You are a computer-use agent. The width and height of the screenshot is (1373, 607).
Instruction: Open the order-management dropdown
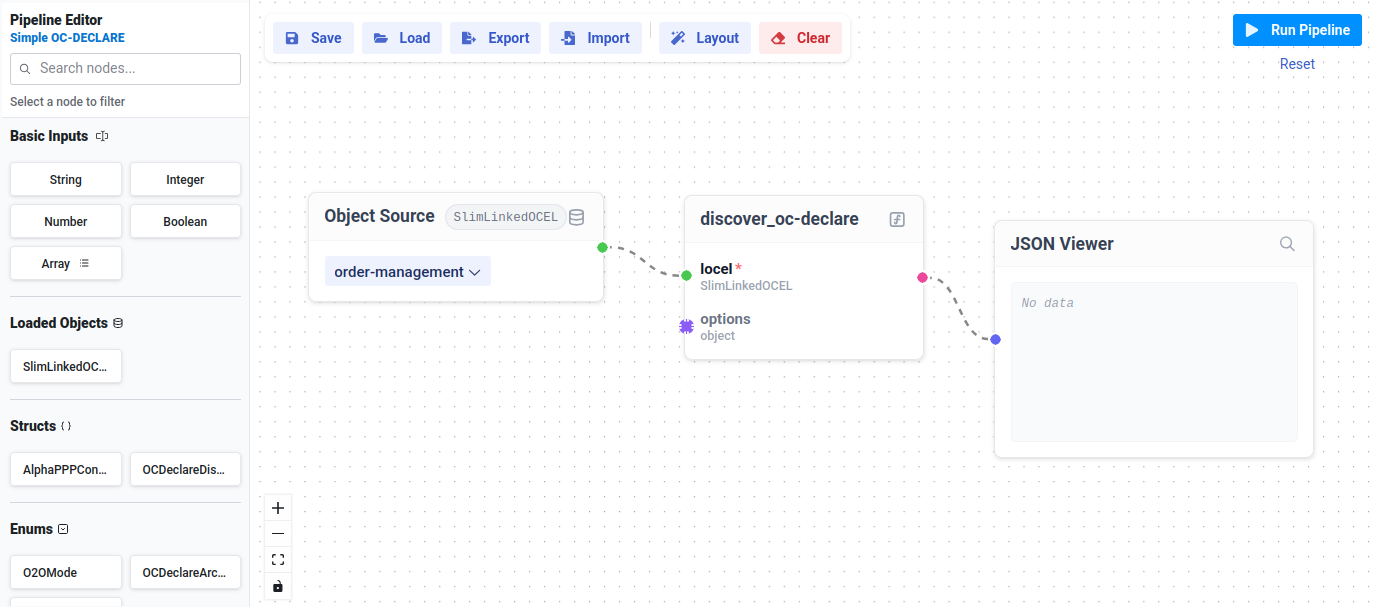(407, 272)
